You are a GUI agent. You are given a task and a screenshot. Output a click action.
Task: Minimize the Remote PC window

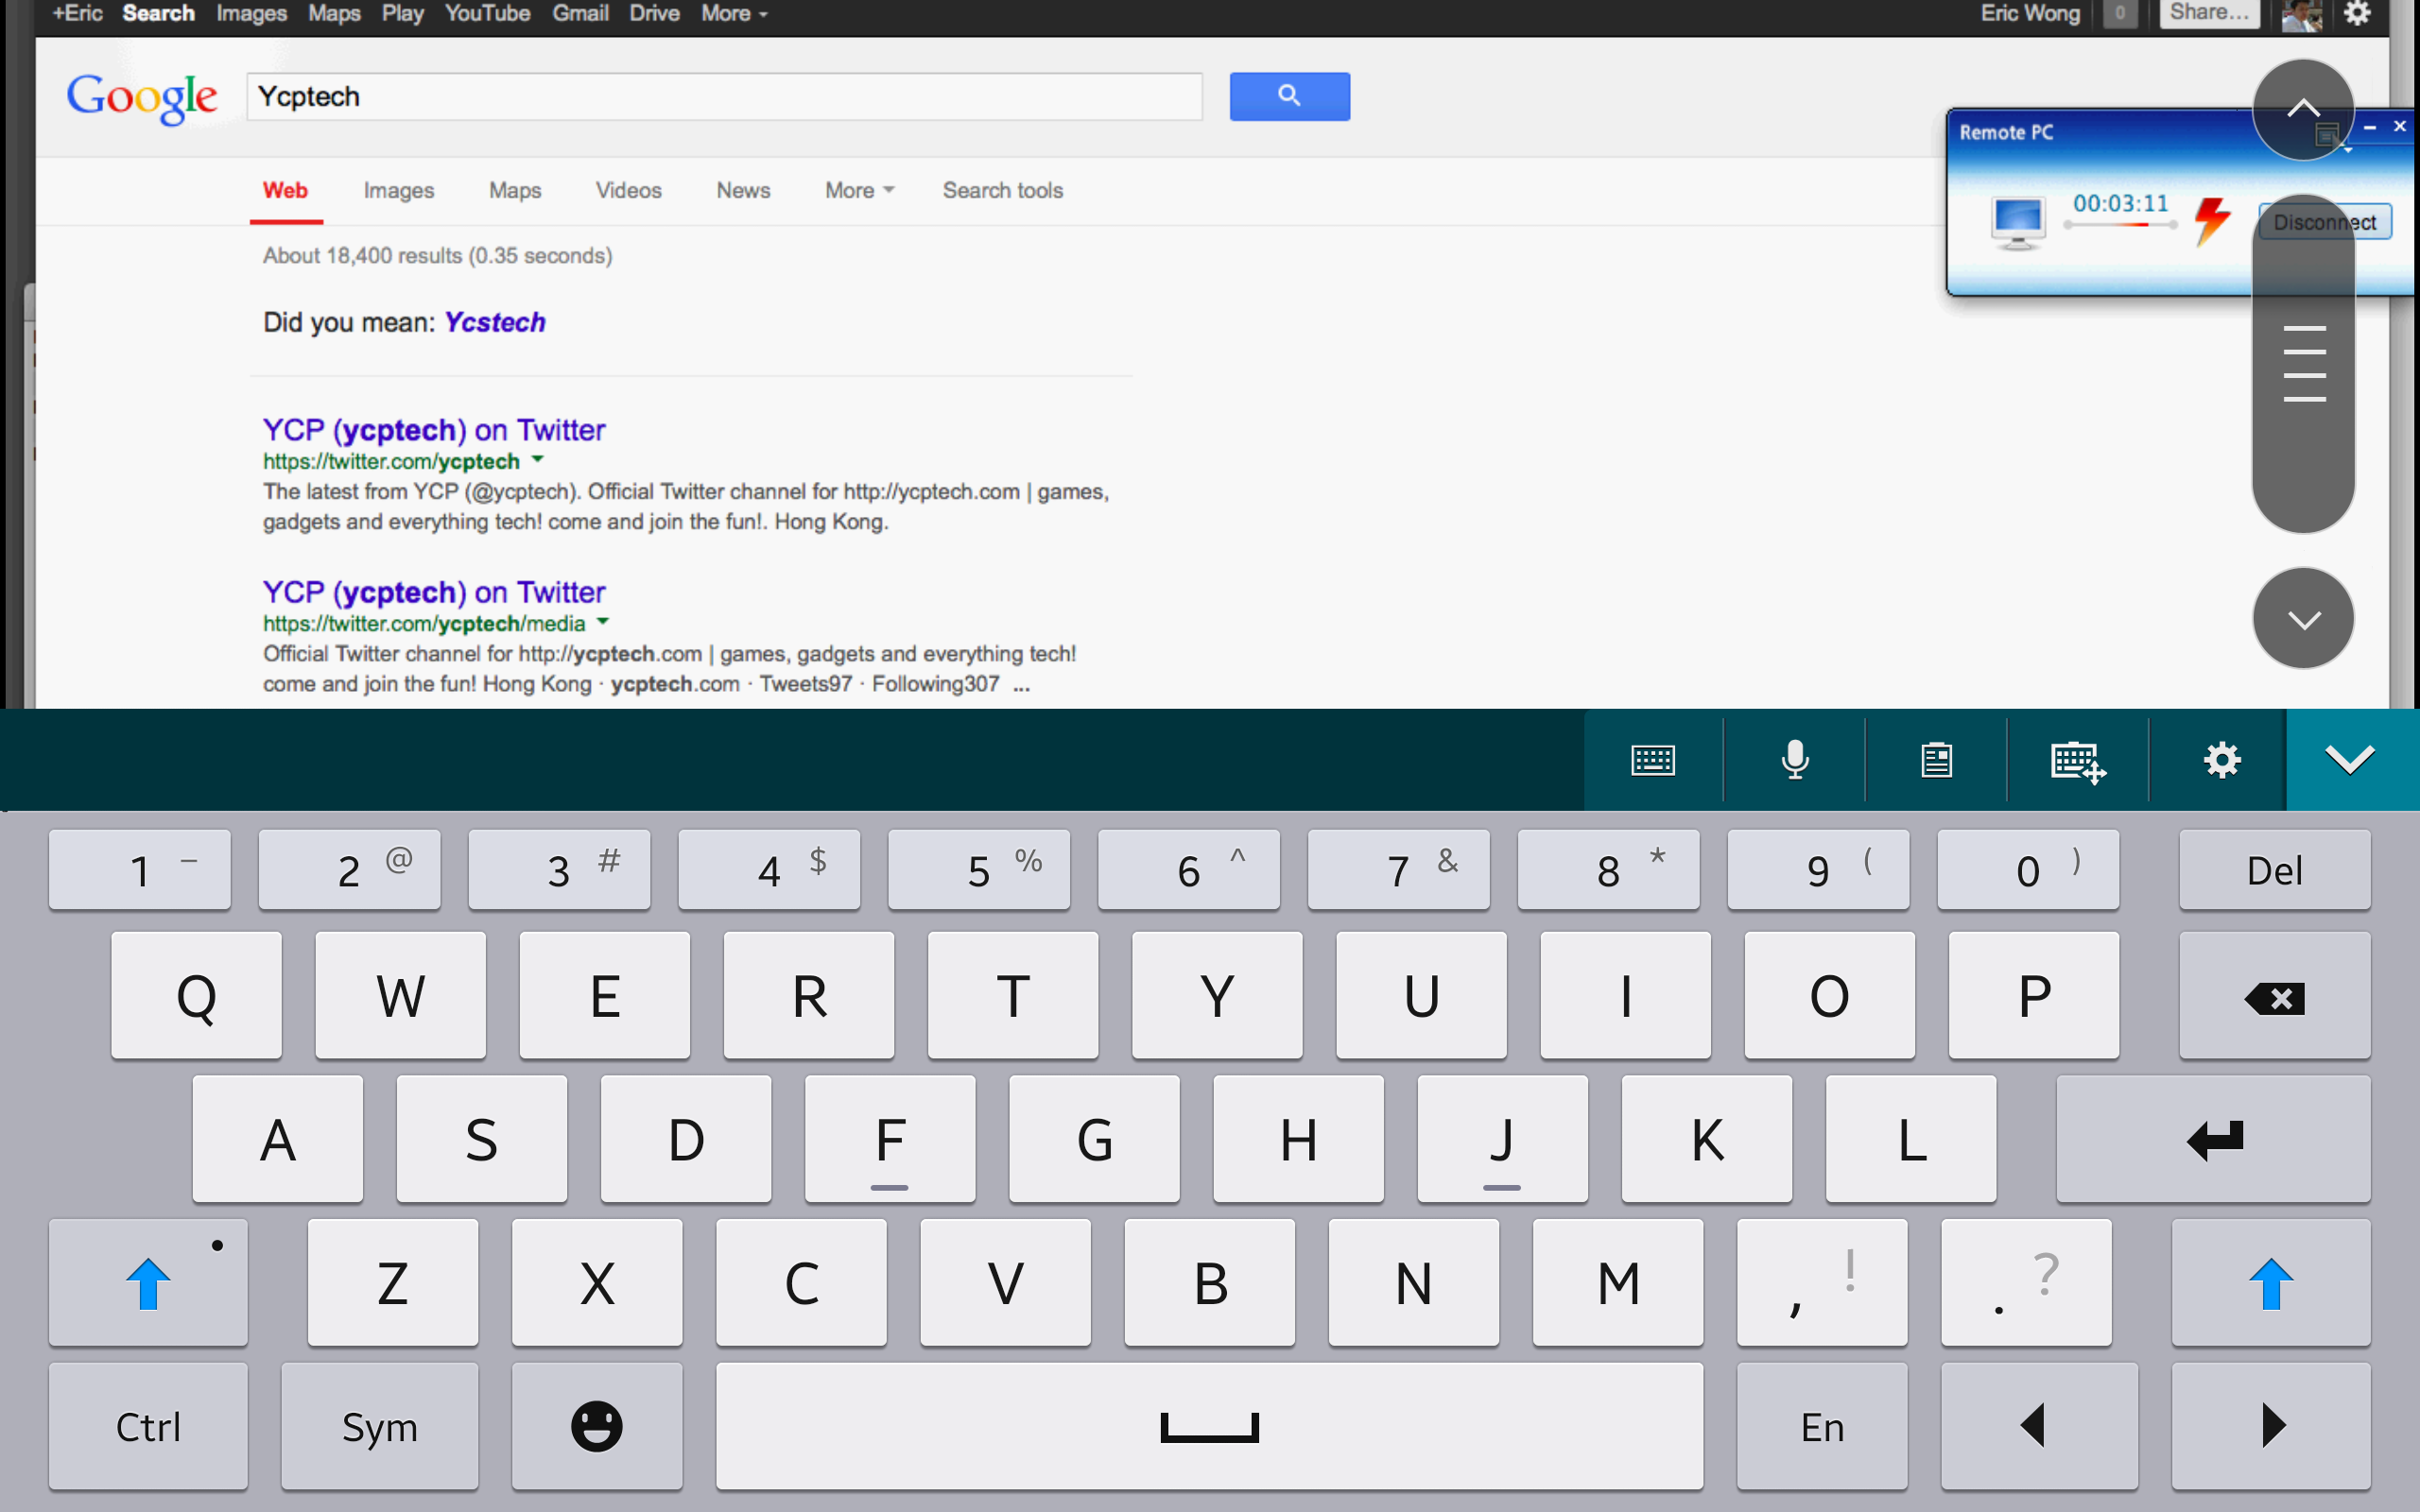(2369, 127)
